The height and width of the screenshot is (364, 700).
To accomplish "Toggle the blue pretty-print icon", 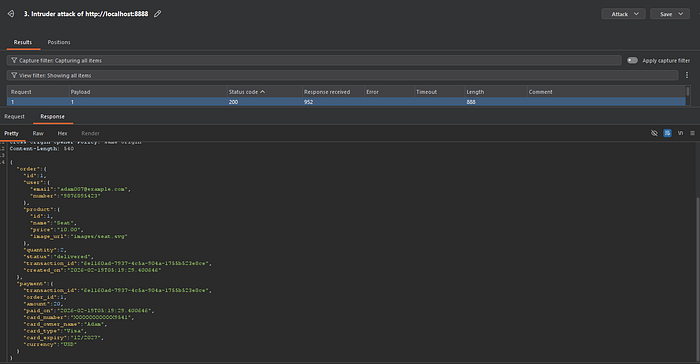I will coord(667,133).
